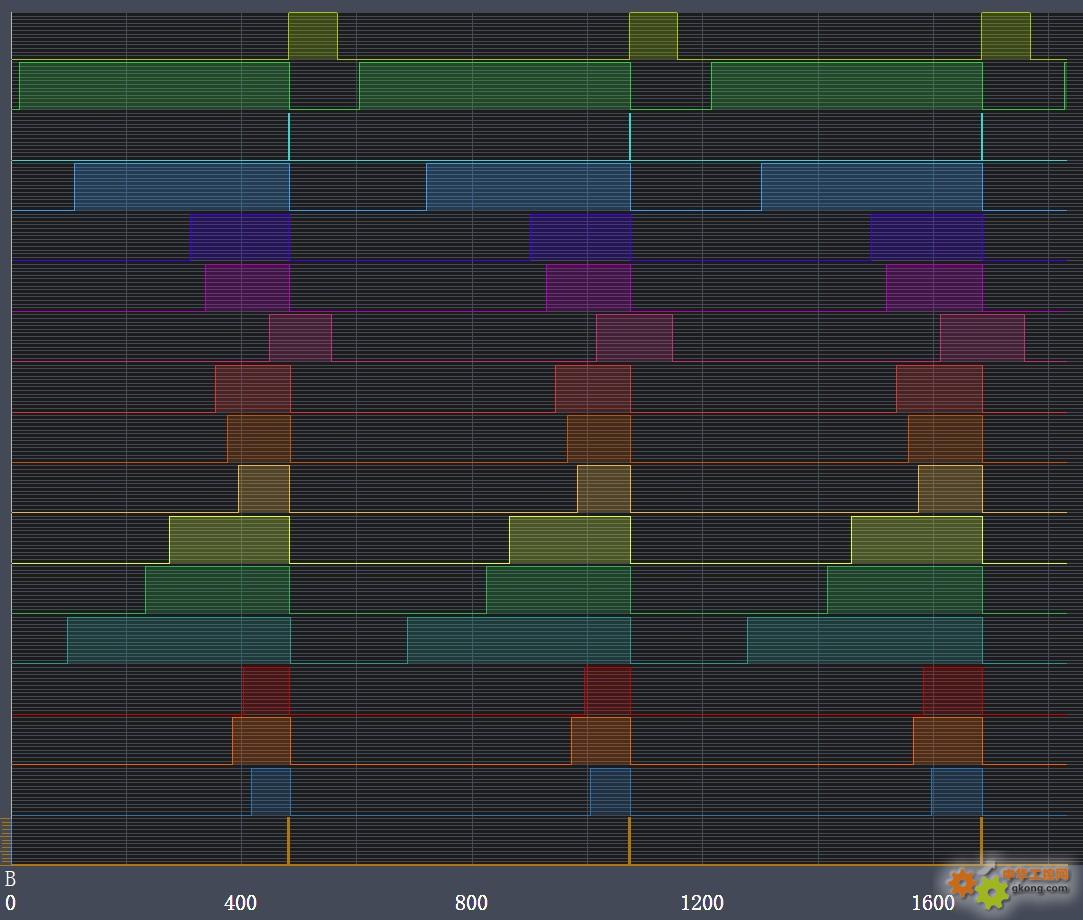
Task: Click the orange gear icon in the watermark
Action: 963,882
